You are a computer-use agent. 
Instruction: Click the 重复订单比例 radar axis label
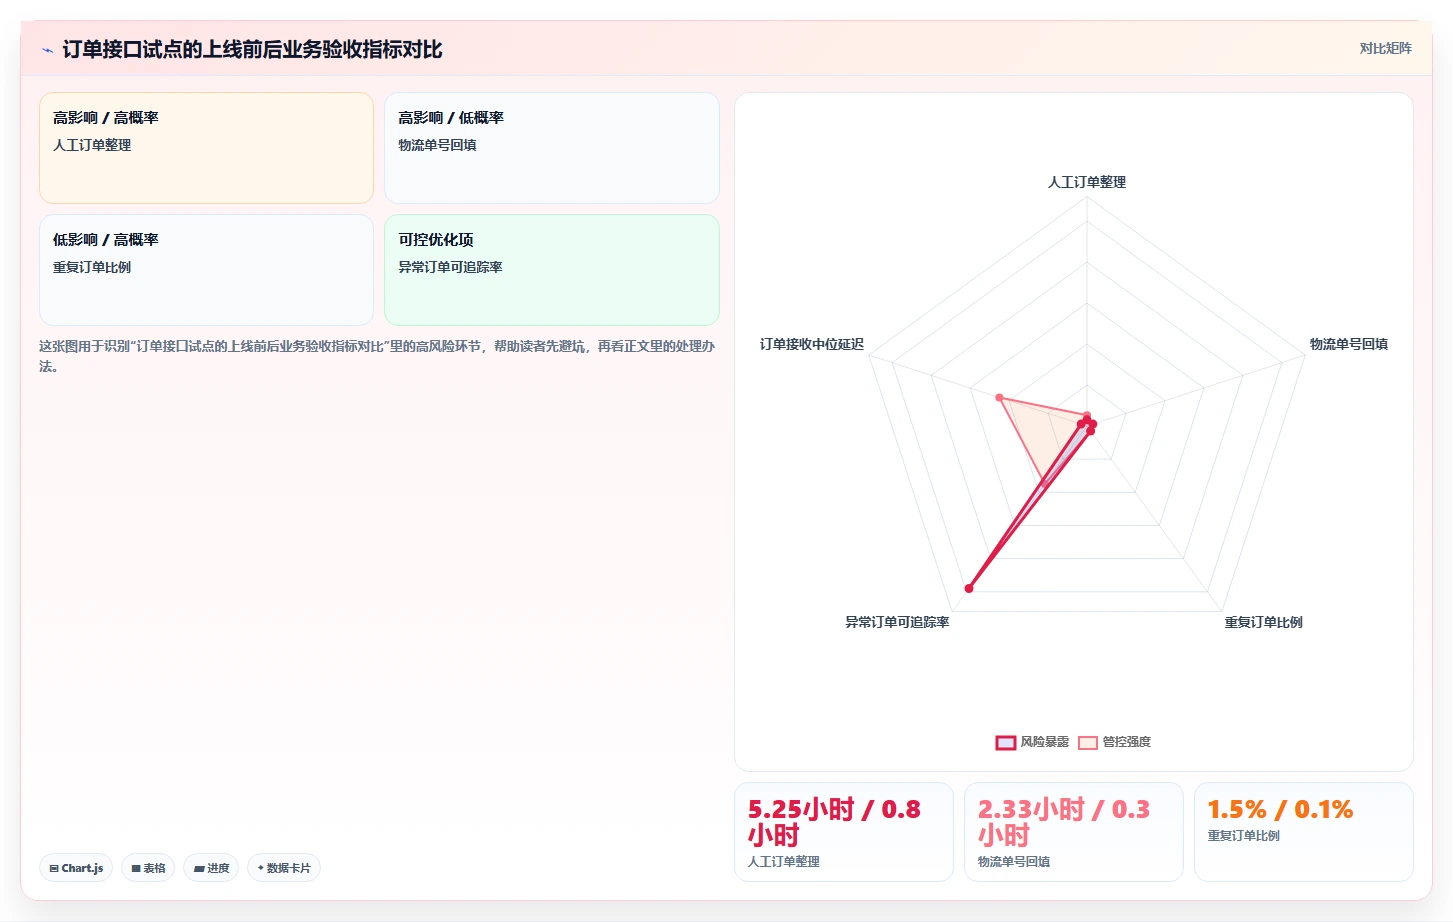coord(1263,622)
